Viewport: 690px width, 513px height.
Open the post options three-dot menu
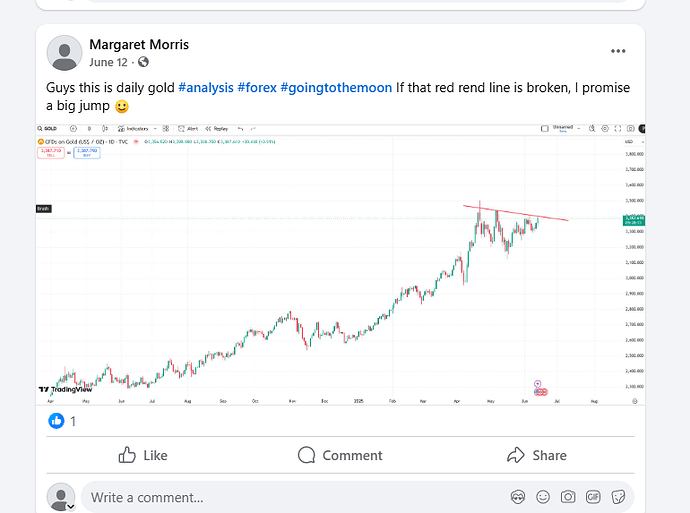(620, 52)
